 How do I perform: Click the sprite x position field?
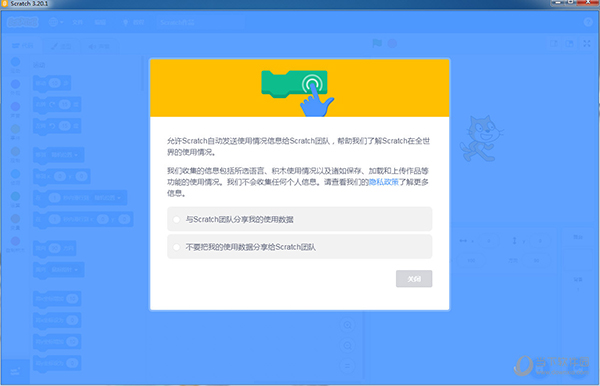(x=489, y=241)
